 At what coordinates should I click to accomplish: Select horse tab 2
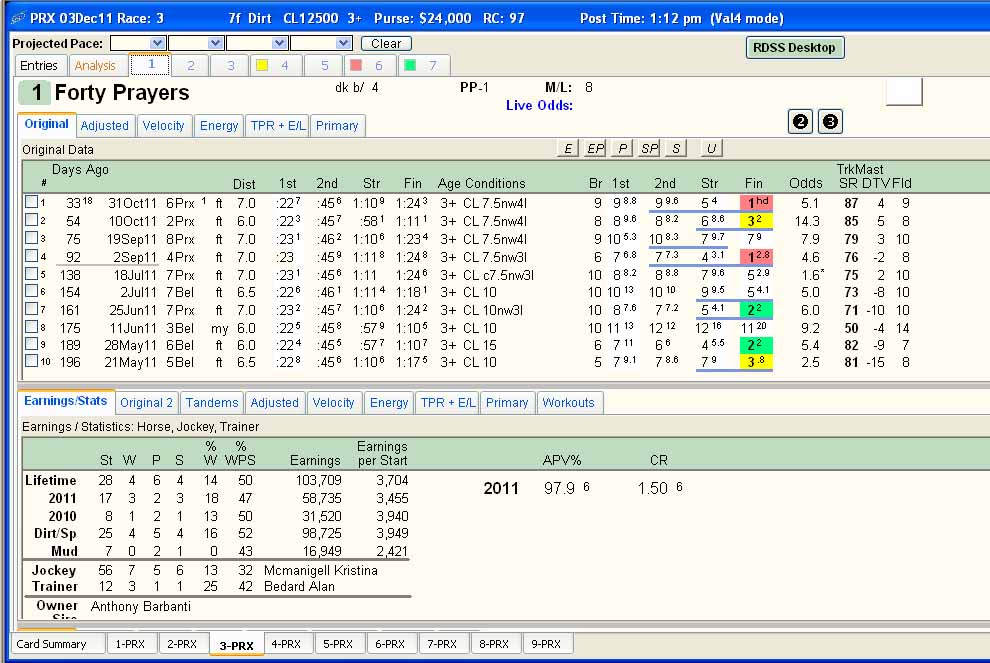pos(190,66)
